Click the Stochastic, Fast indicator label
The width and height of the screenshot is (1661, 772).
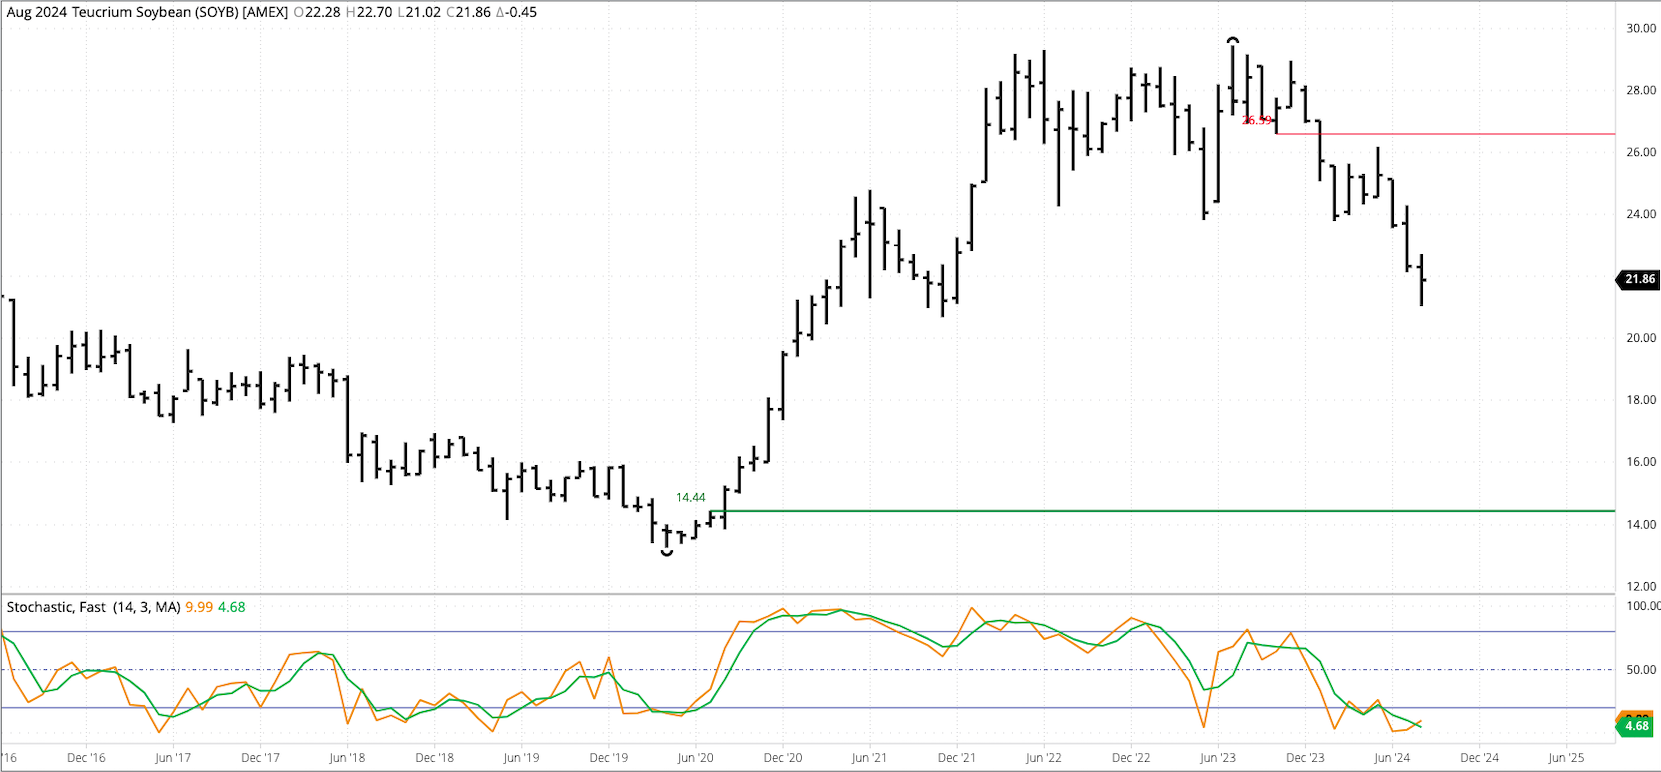[56, 607]
